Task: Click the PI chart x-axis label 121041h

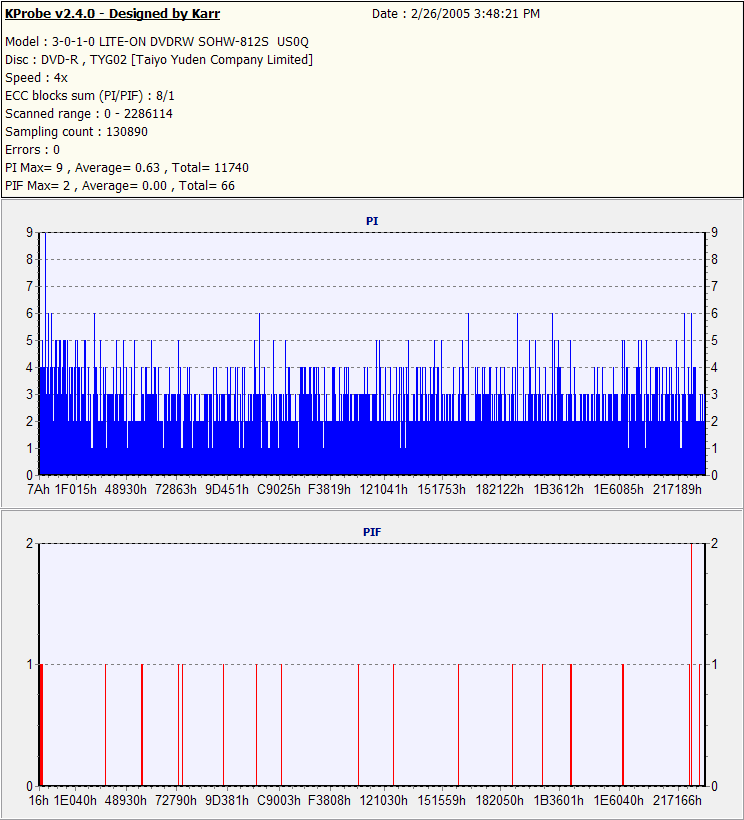Action: click(384, 489)
